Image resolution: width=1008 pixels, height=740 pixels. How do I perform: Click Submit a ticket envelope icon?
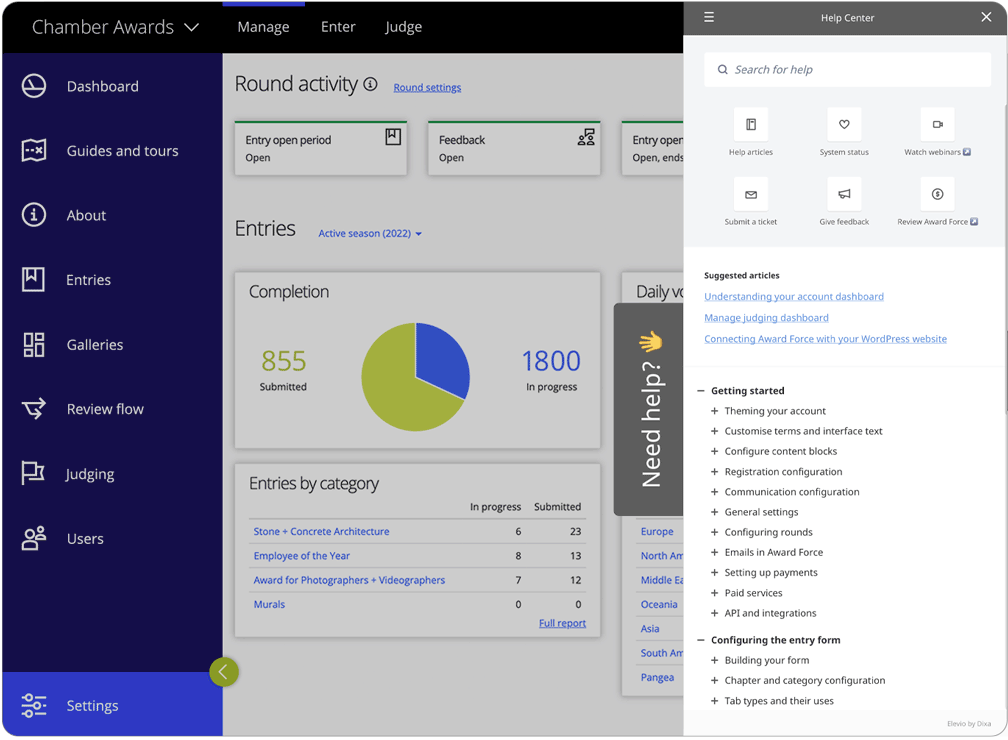tap(750, 194)
